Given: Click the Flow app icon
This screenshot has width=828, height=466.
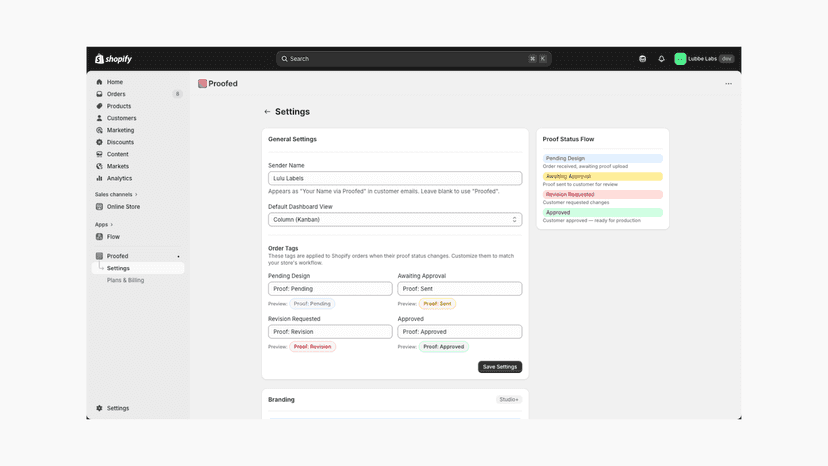Looking at the screenshot, I should click(x=99, y=237).
